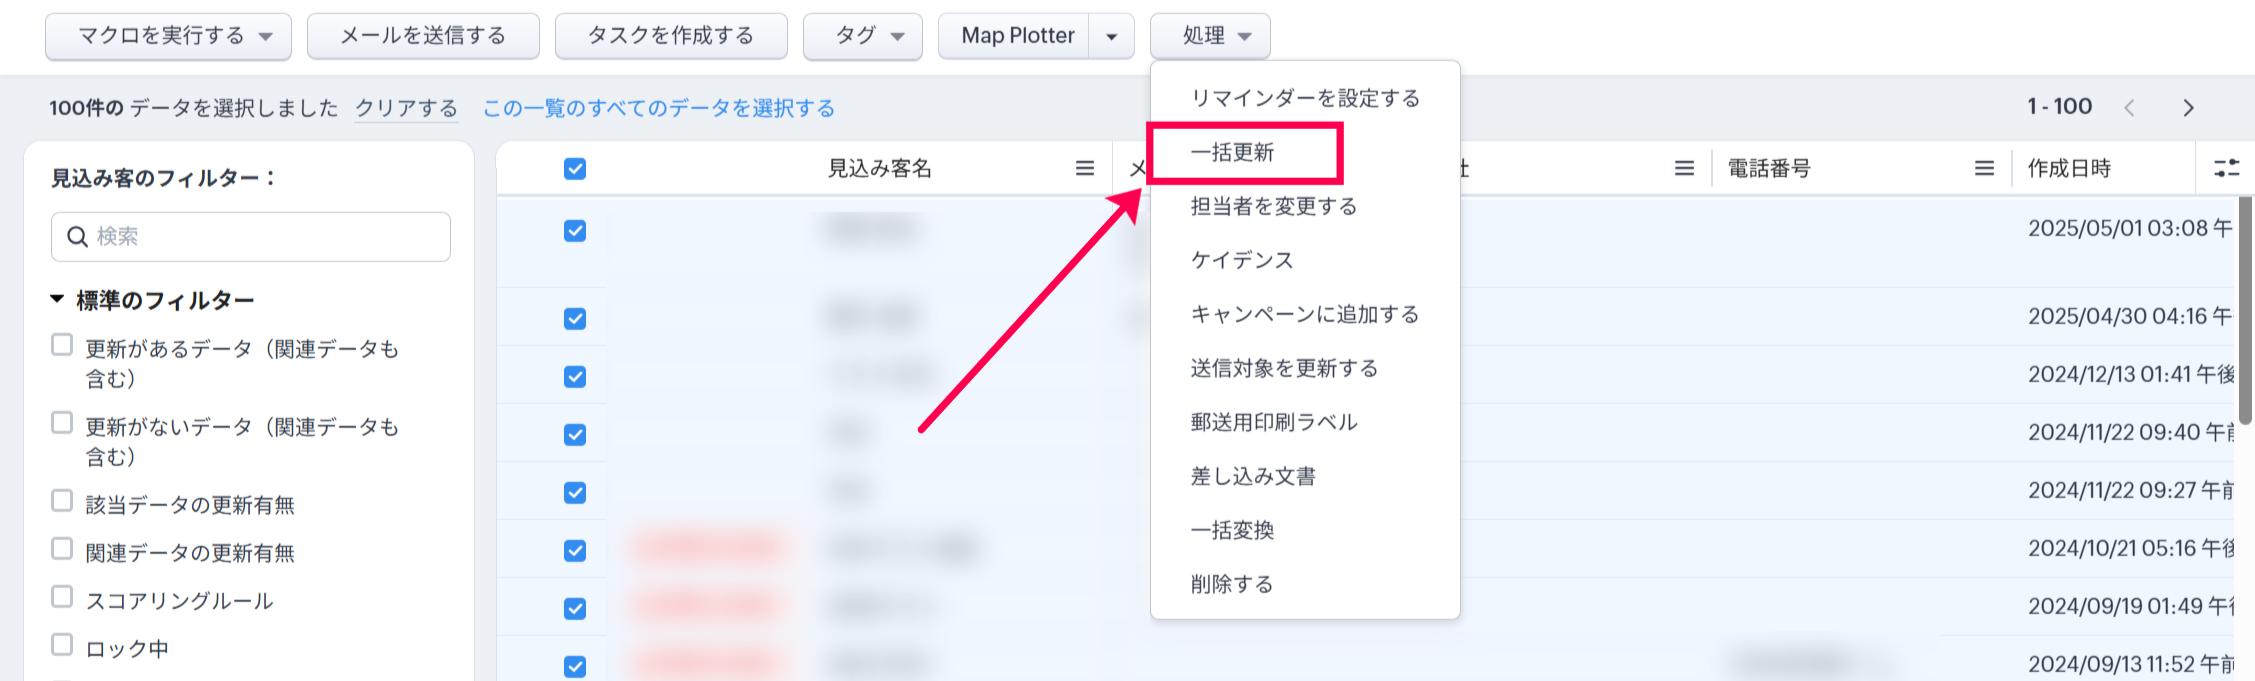This screenshot has width=2255, height=681.
Task: Enable the ロック中 filter checkbox
Action: [x=62, y=645]
